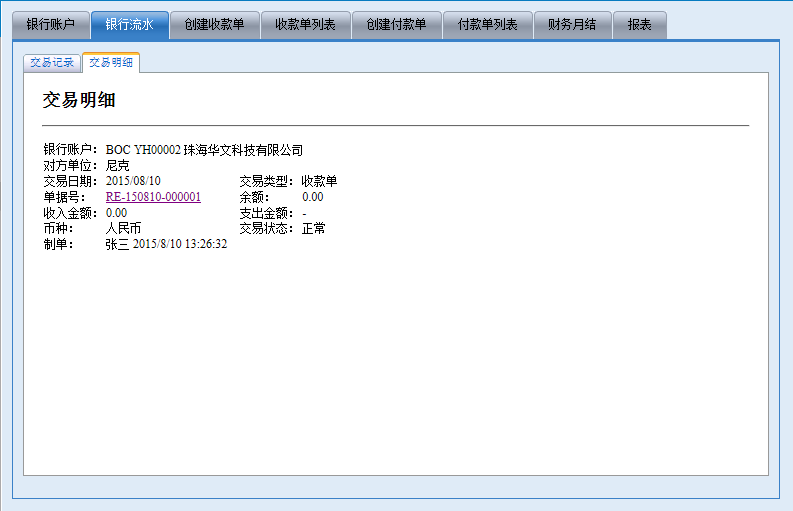The width and height of the screenshot is (793, 511).
Task: Click the 支出金额： field label
Action: [x=267, y=212]
